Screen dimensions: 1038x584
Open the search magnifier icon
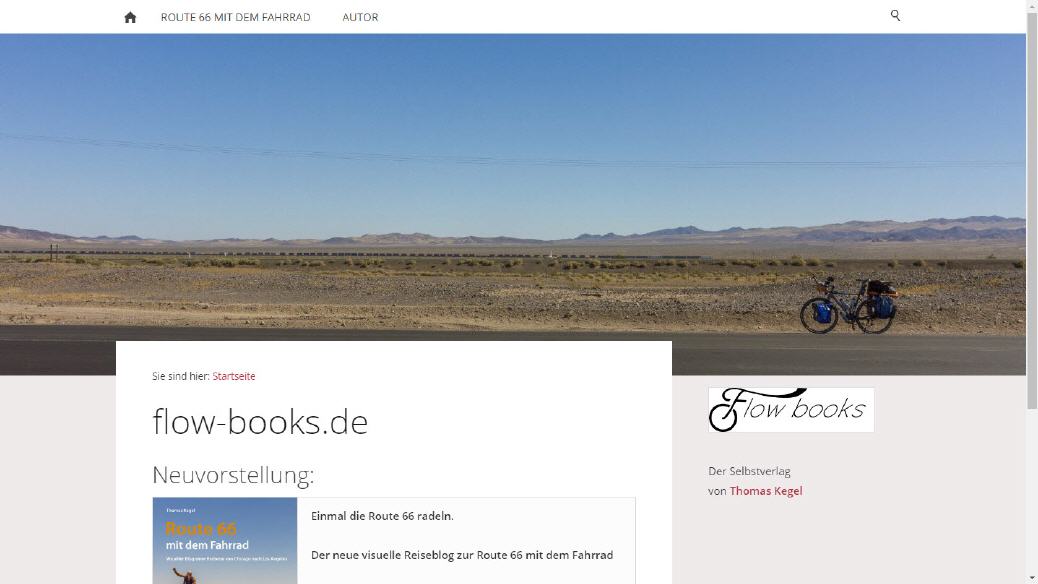pos(895,15)
